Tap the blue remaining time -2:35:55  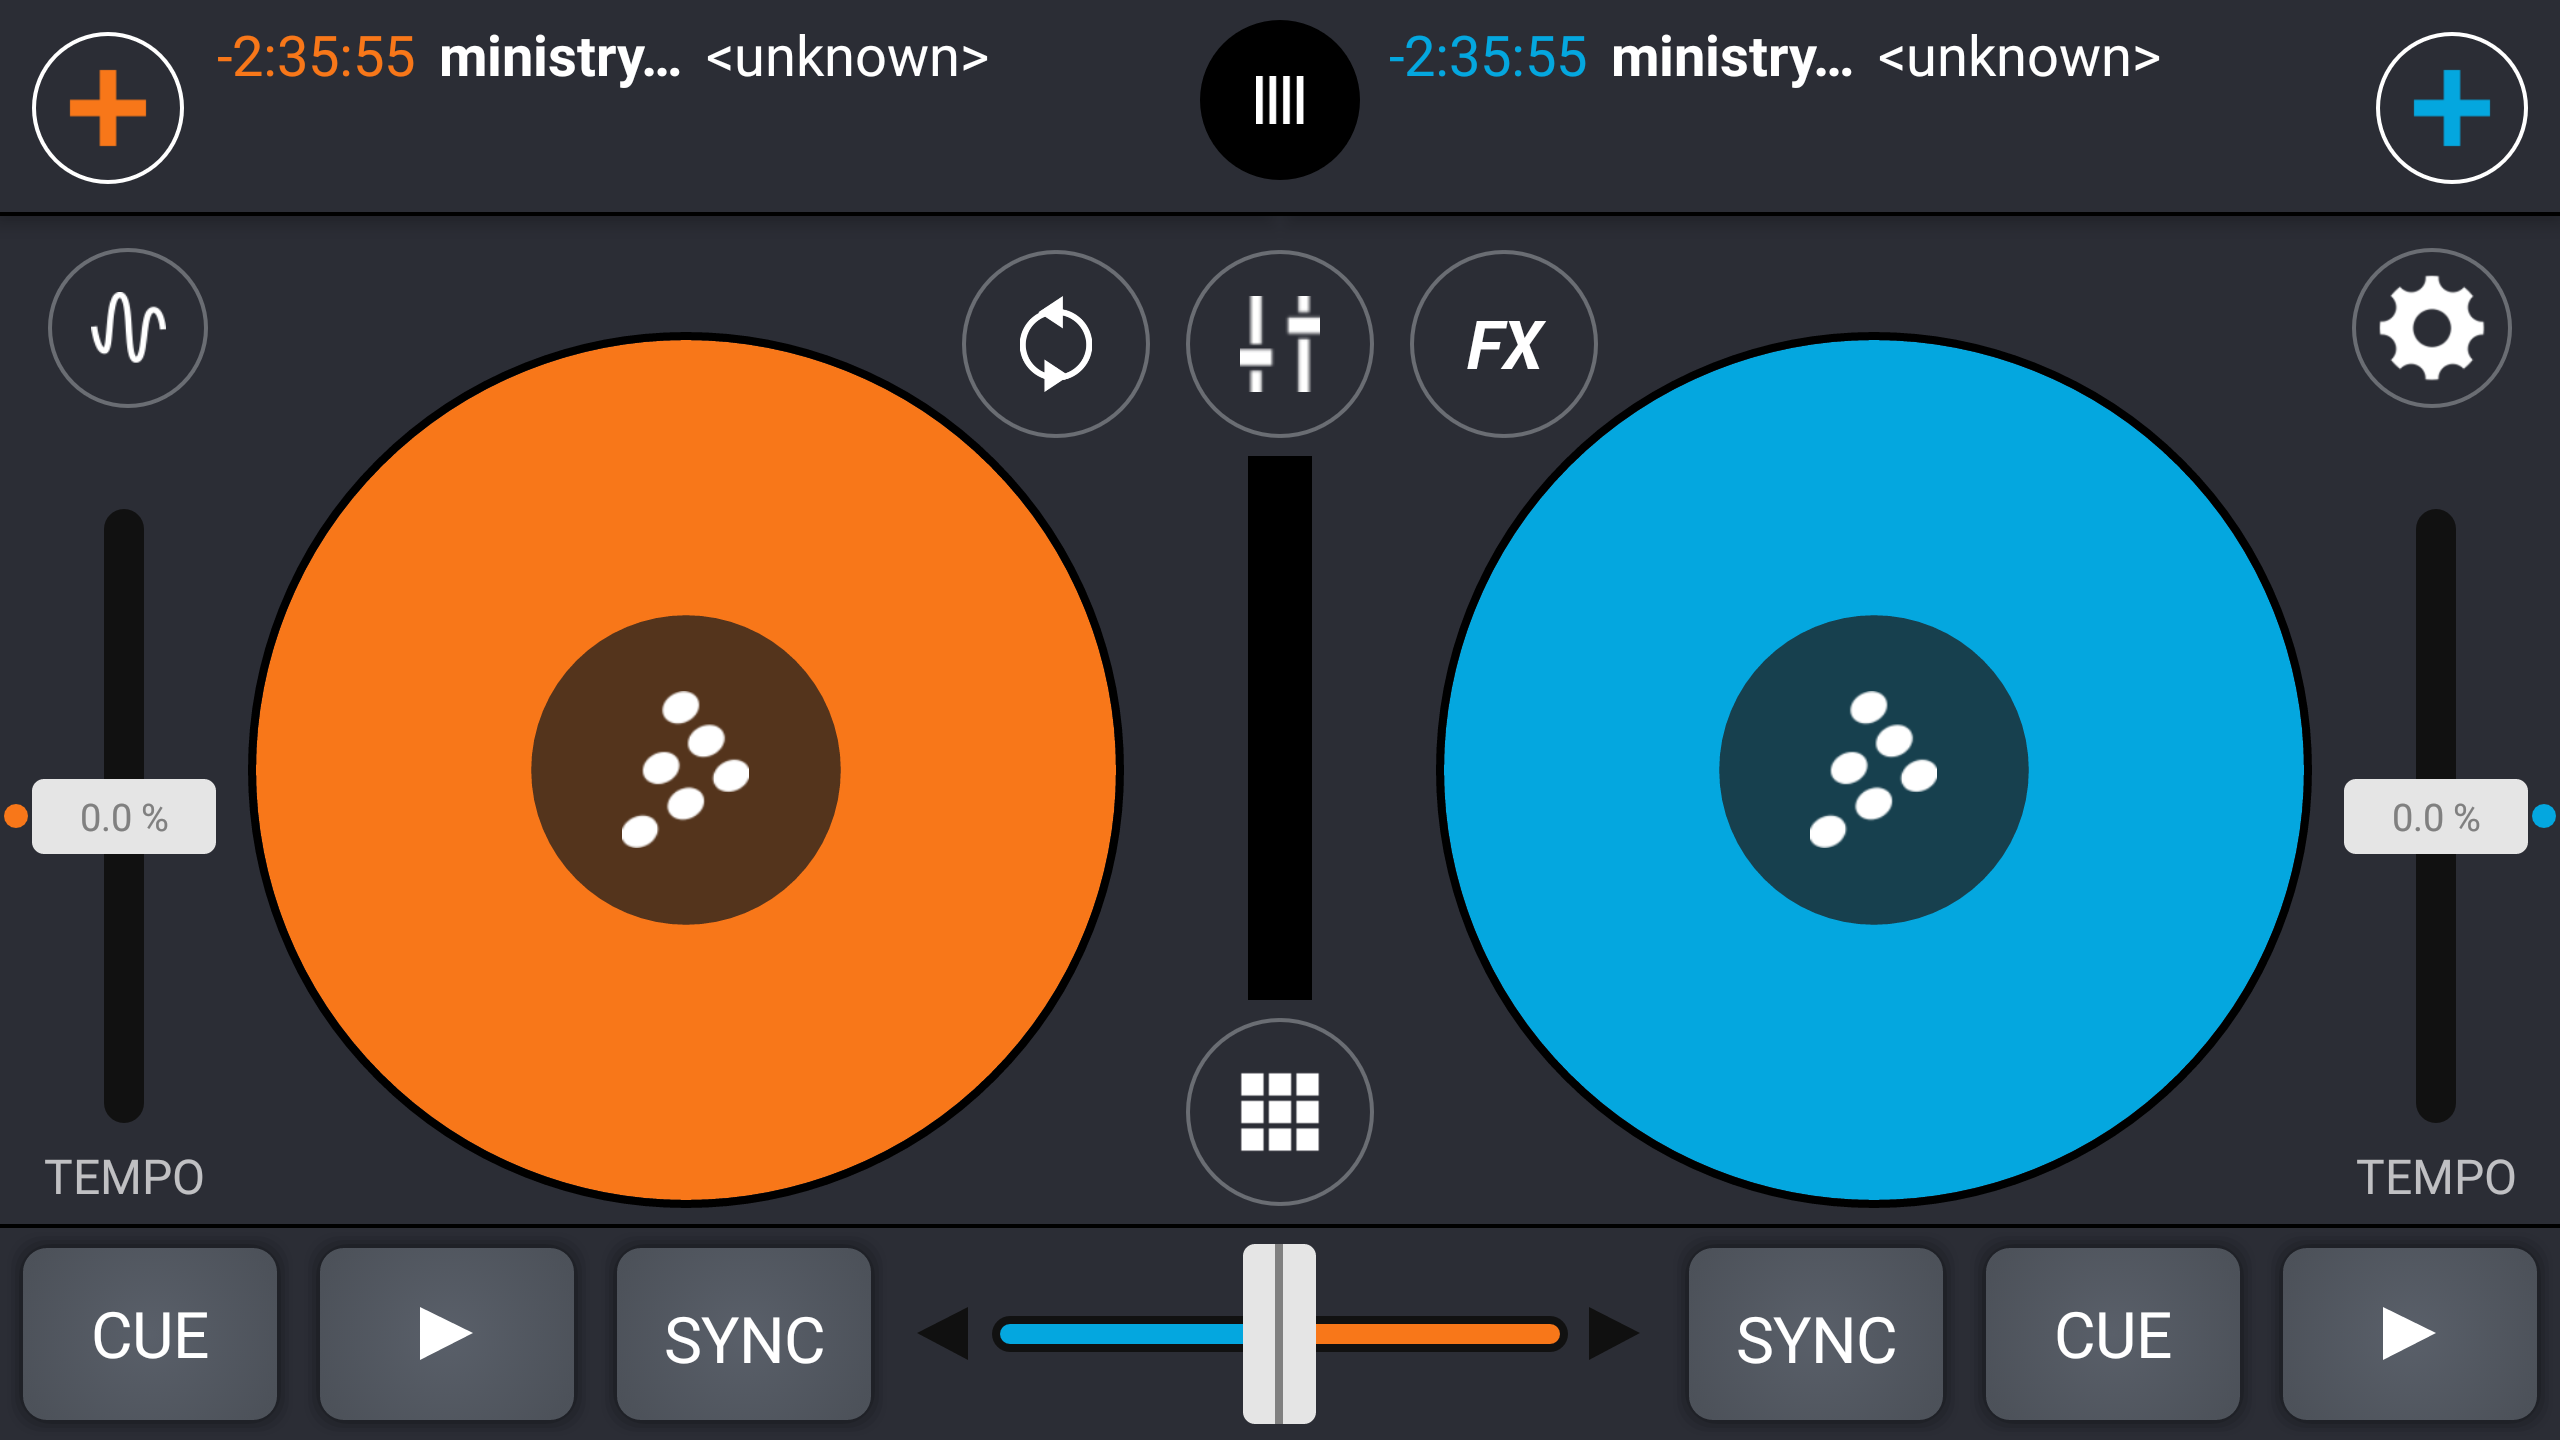[x=1487, y=57]
